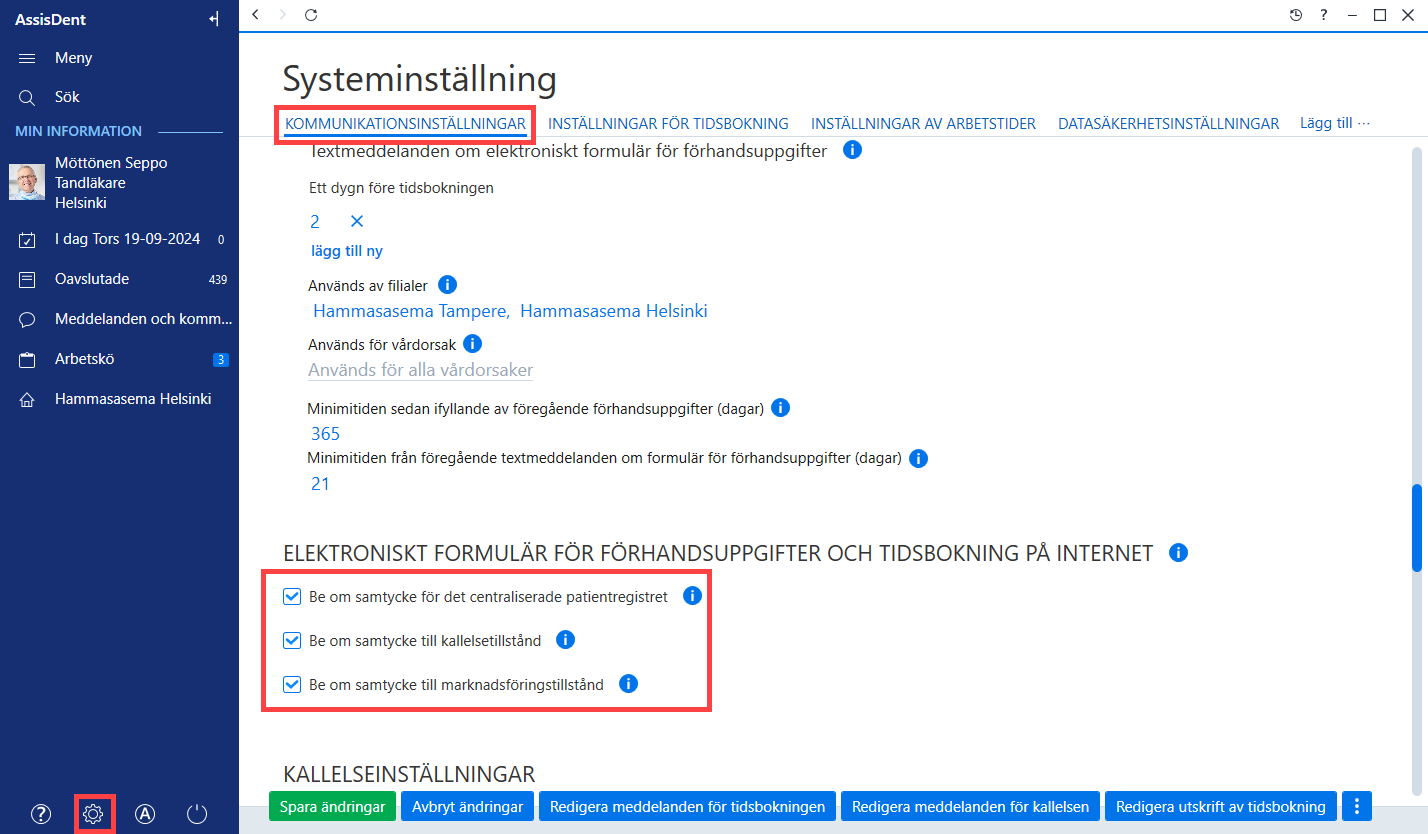Screen dimensions: 1428x834
Task: Switch to Inställningar av arbetstider tab
Action: pos(923,124)
